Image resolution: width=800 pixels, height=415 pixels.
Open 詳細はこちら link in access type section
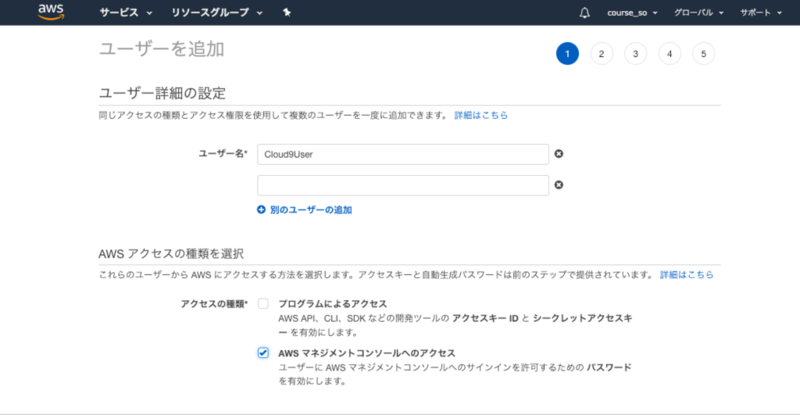687,275
